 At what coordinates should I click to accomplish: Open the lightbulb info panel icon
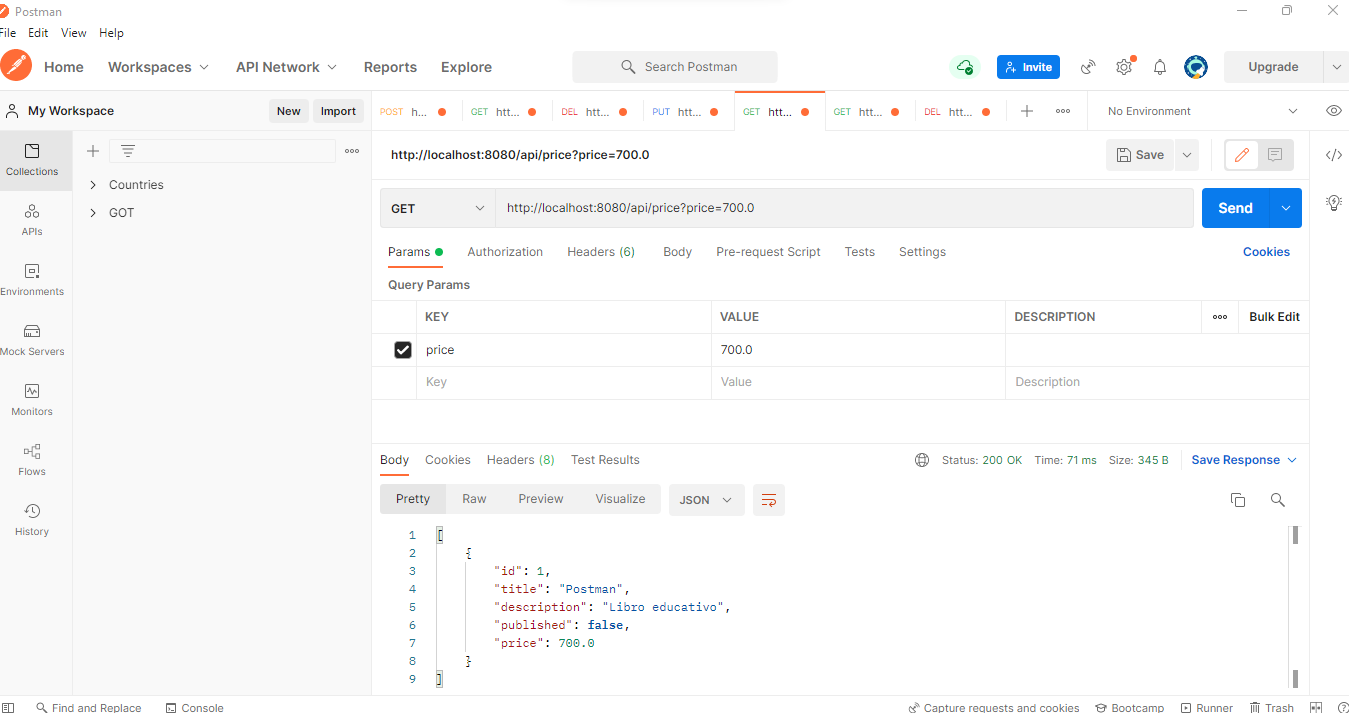(1333, 203)
